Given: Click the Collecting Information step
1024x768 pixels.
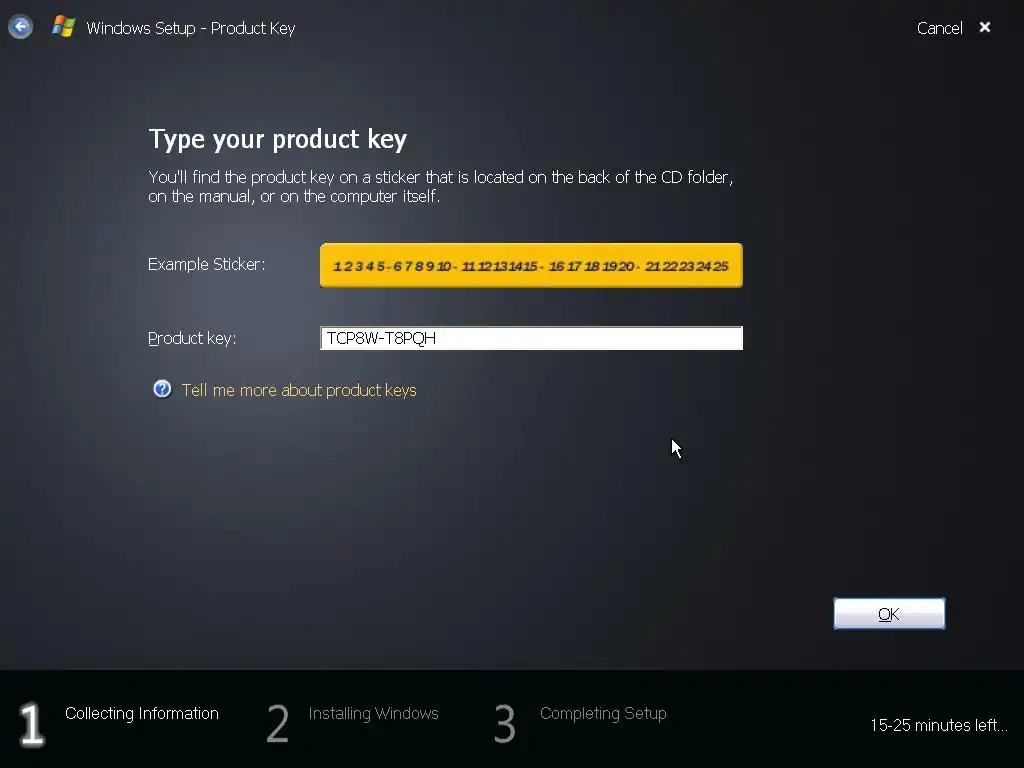Looking at the screenshot, I should (142, 713).
